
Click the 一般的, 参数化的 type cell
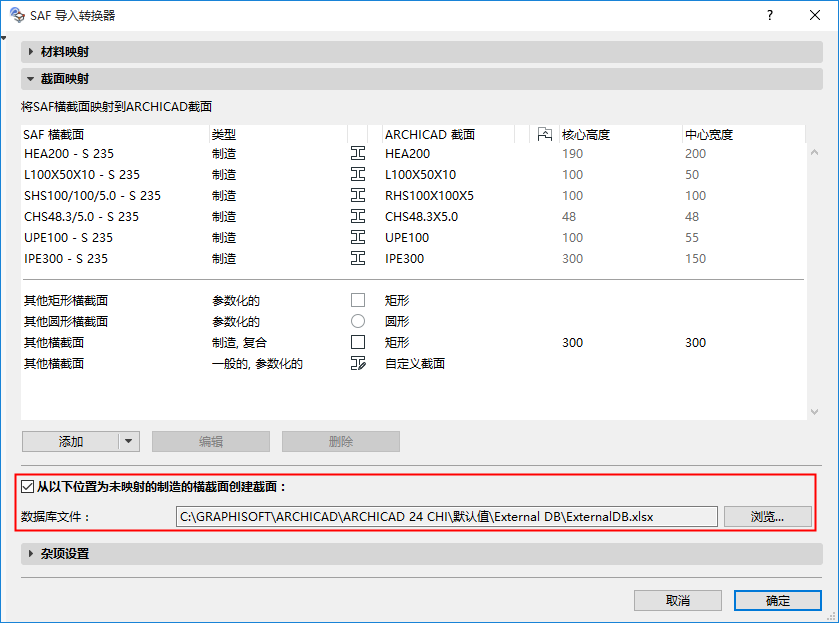point(257,363)
